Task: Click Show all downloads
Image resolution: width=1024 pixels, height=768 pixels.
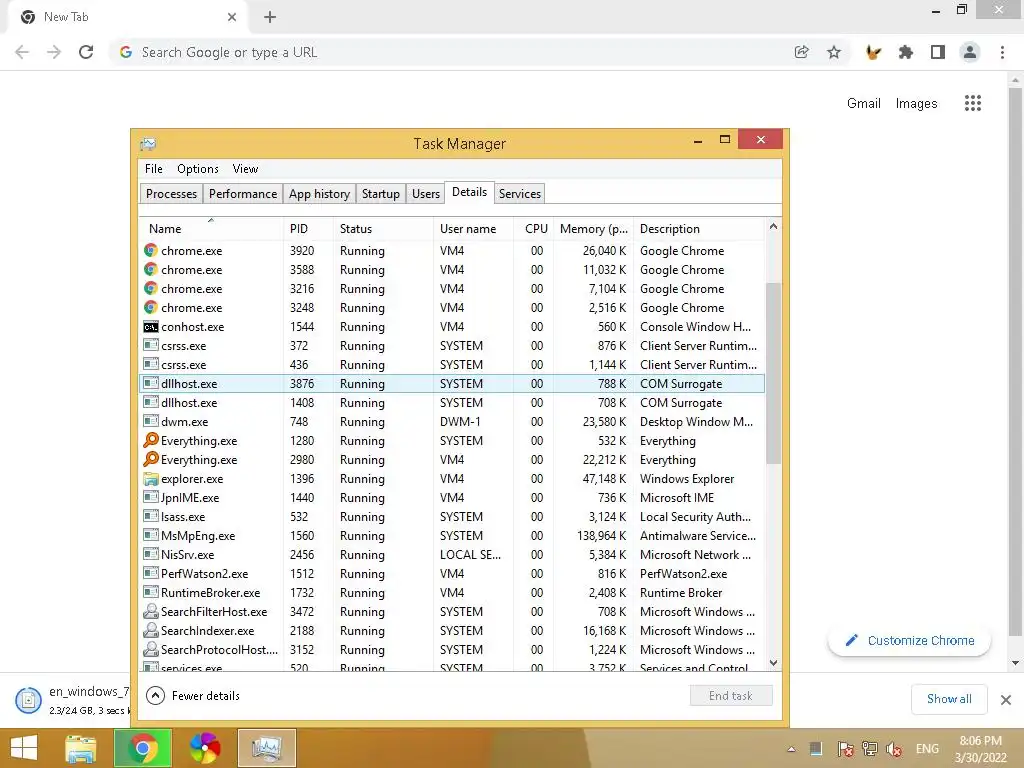Action: (949, 699)
